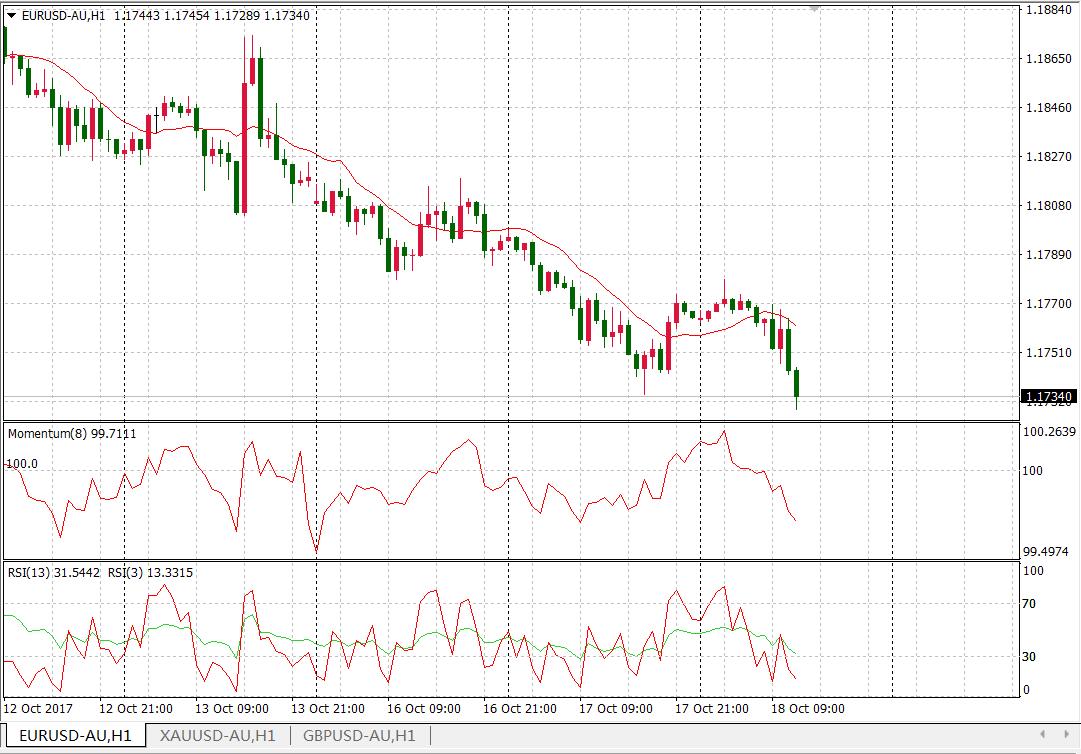Click the 30 level on RSI scale

click(1029, 657)
